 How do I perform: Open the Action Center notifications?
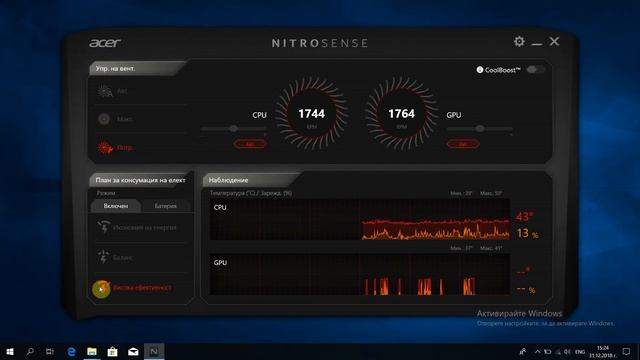pos(627,351)
